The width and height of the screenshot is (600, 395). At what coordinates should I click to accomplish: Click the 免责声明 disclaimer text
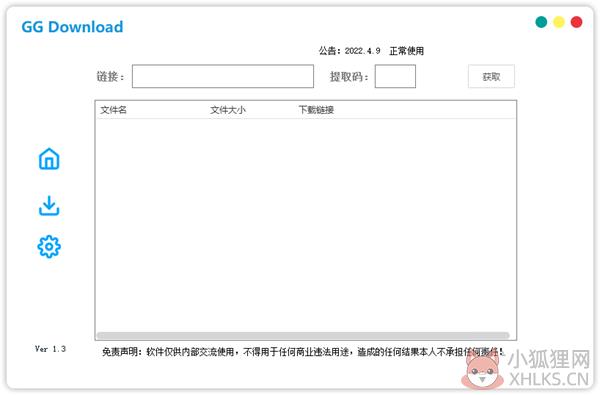(303, 351)
